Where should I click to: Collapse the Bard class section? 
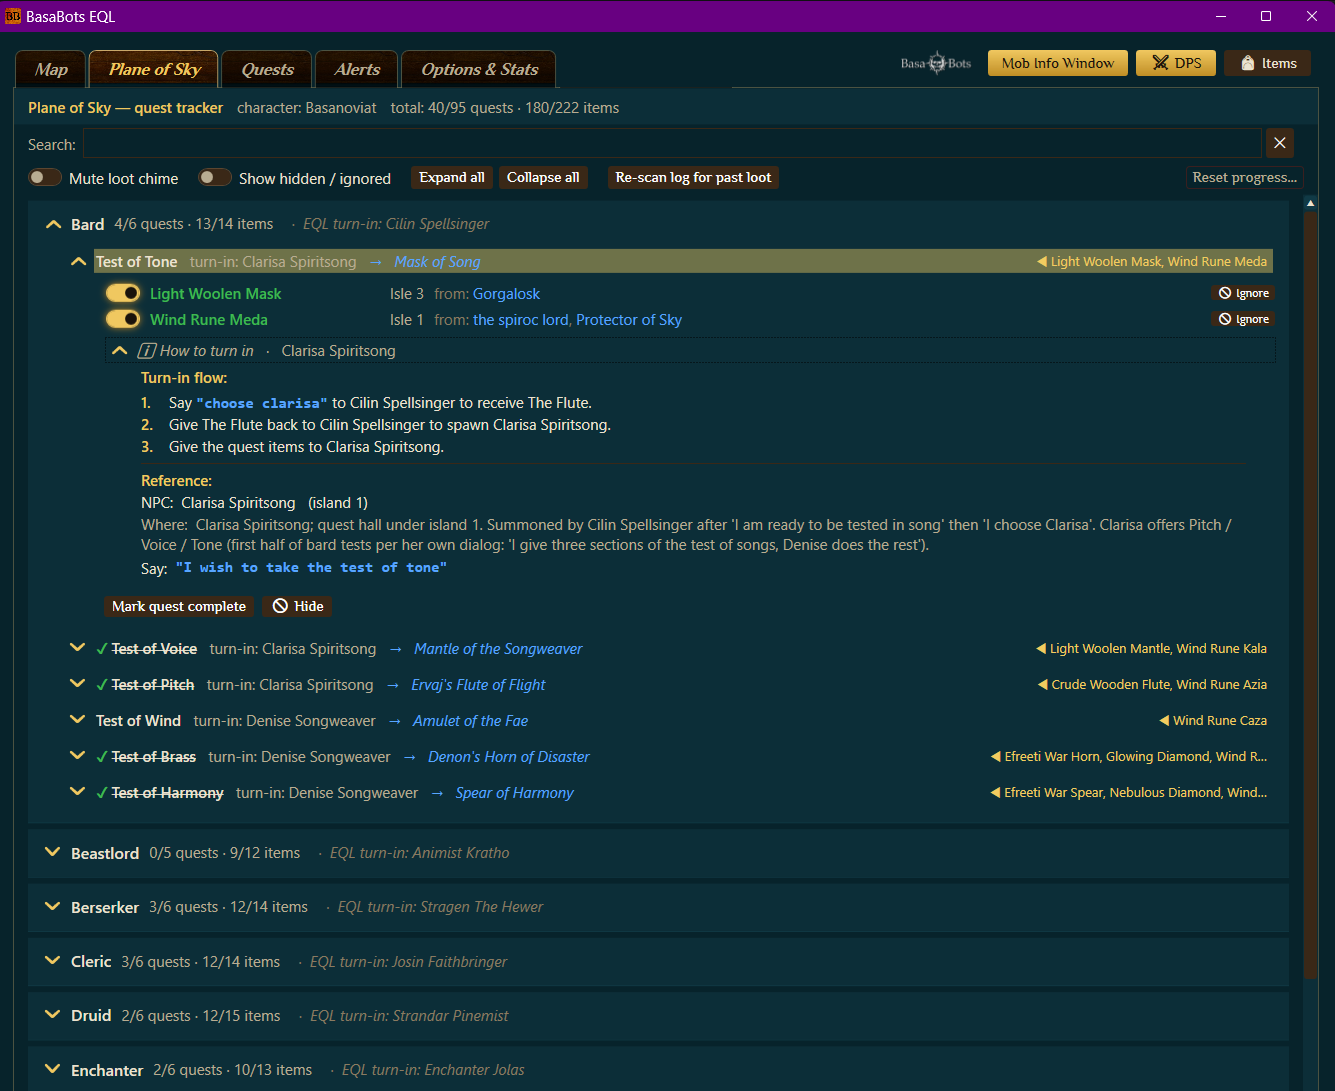tap(54, 225)
